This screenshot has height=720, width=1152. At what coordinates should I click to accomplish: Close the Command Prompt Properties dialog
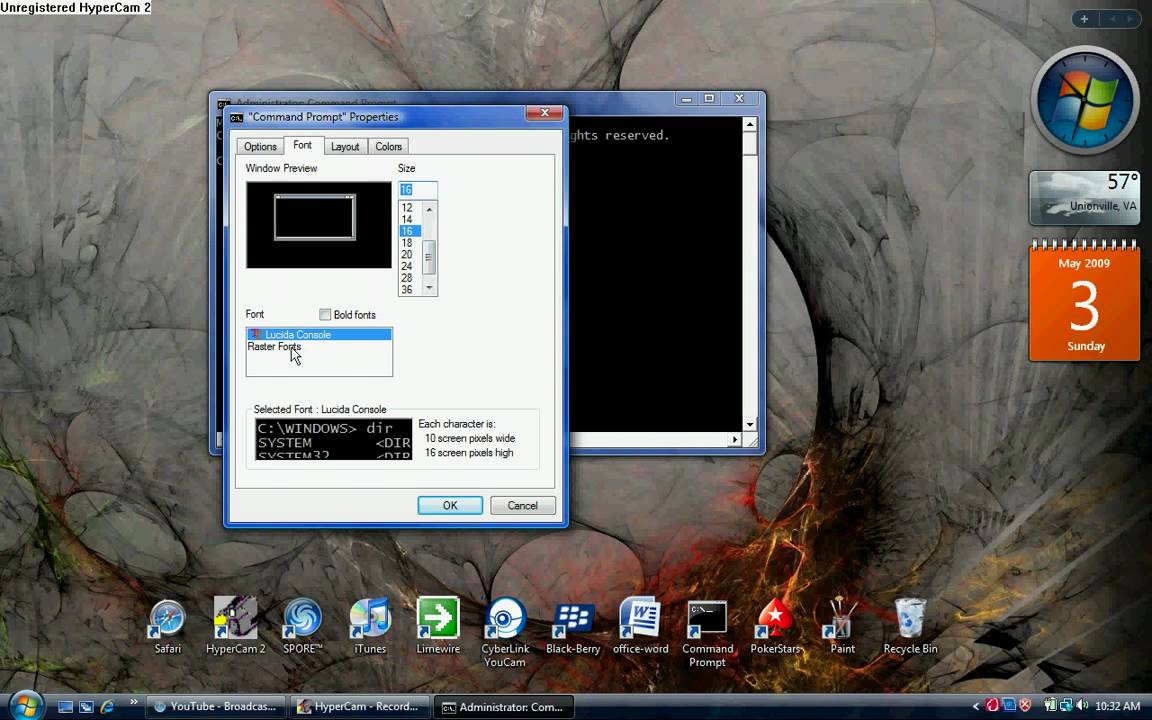point(545,112)
